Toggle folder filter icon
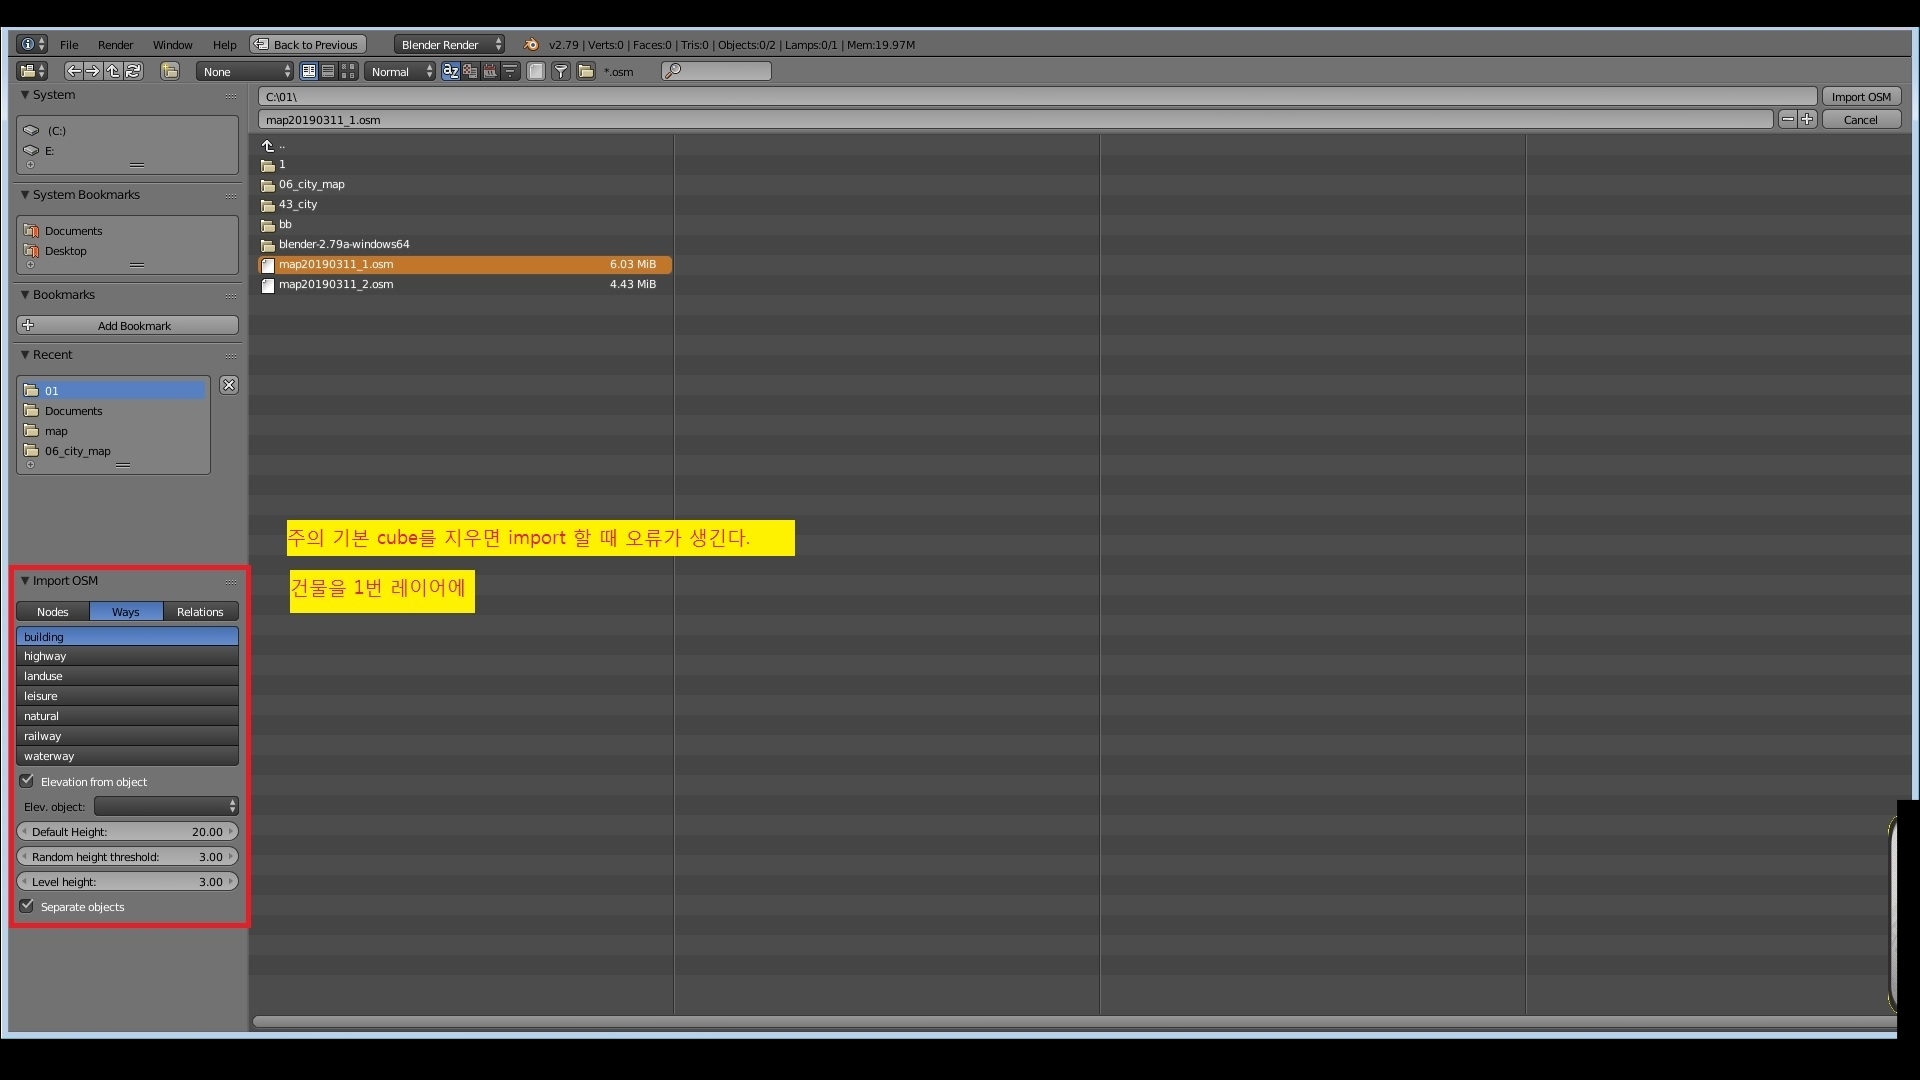Screen dimensions: 1920x1080 (x=586, y=71)
